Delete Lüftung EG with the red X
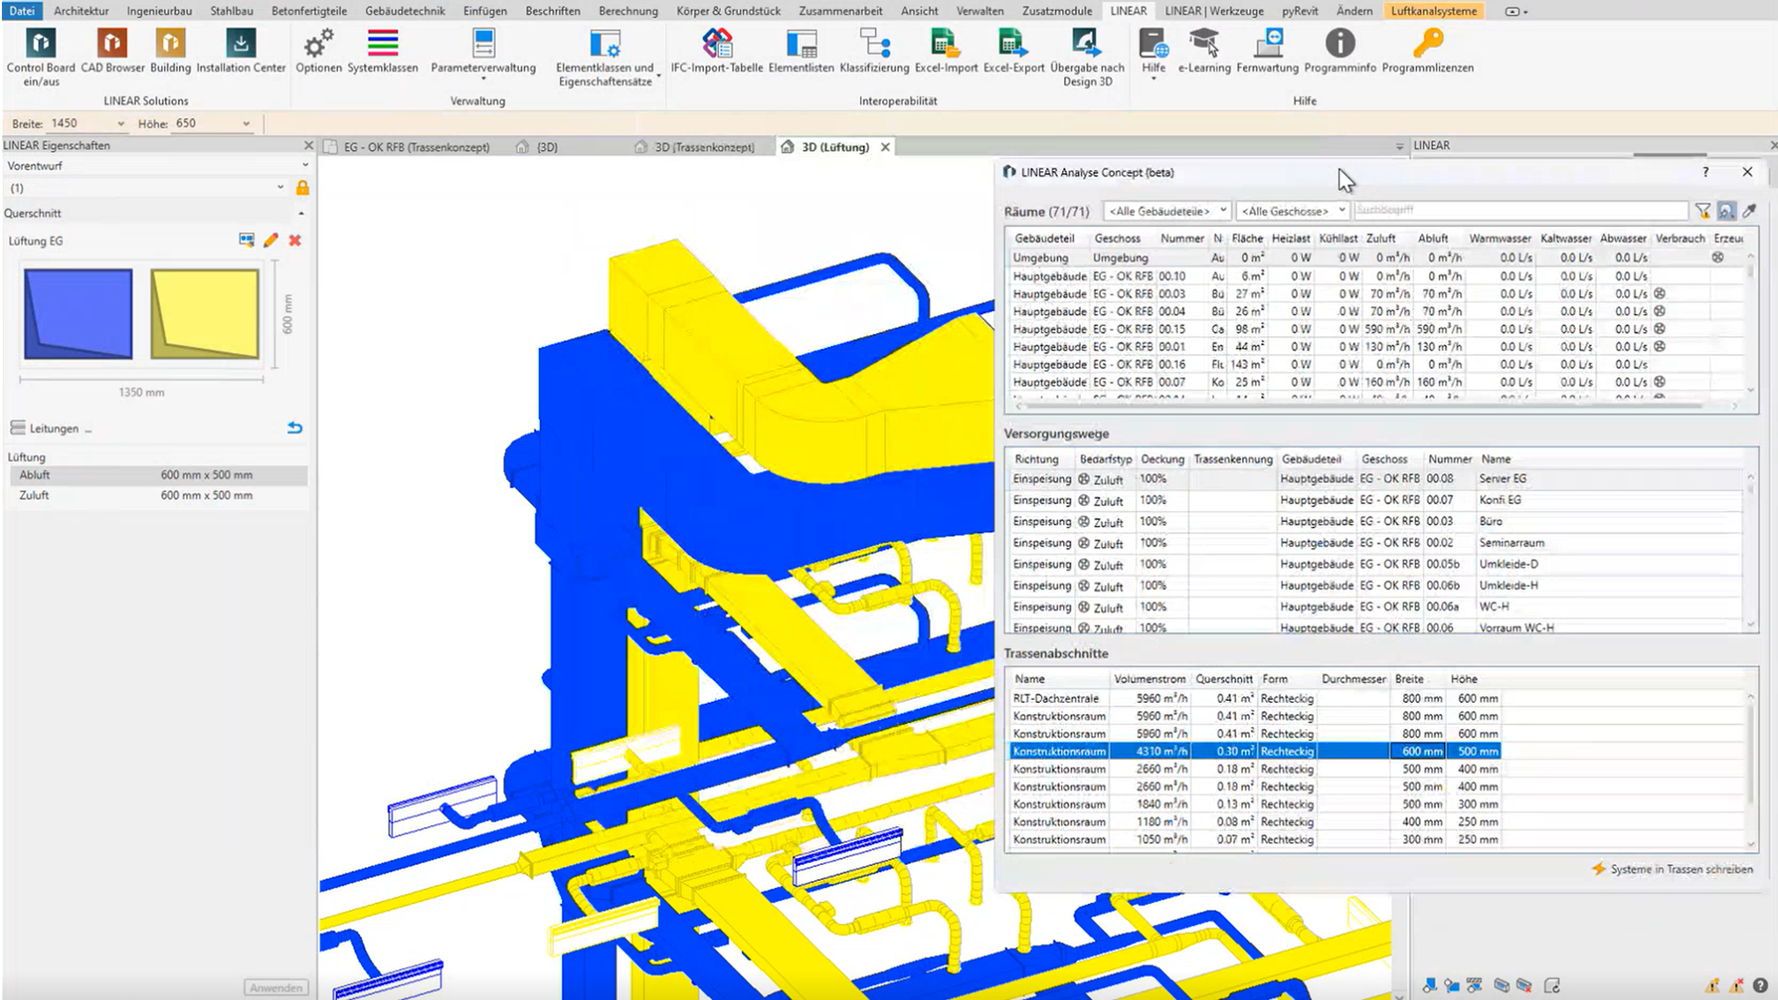Viewport: 1778px width, 1000px height. (x=295, y=240)
